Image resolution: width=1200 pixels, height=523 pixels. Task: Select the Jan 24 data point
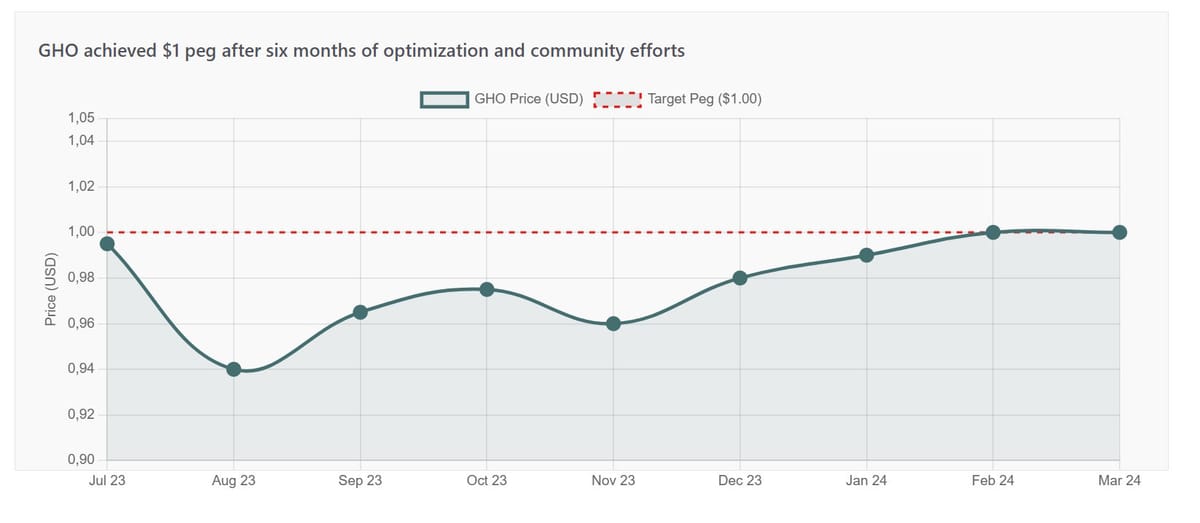(x=866, y=255)
